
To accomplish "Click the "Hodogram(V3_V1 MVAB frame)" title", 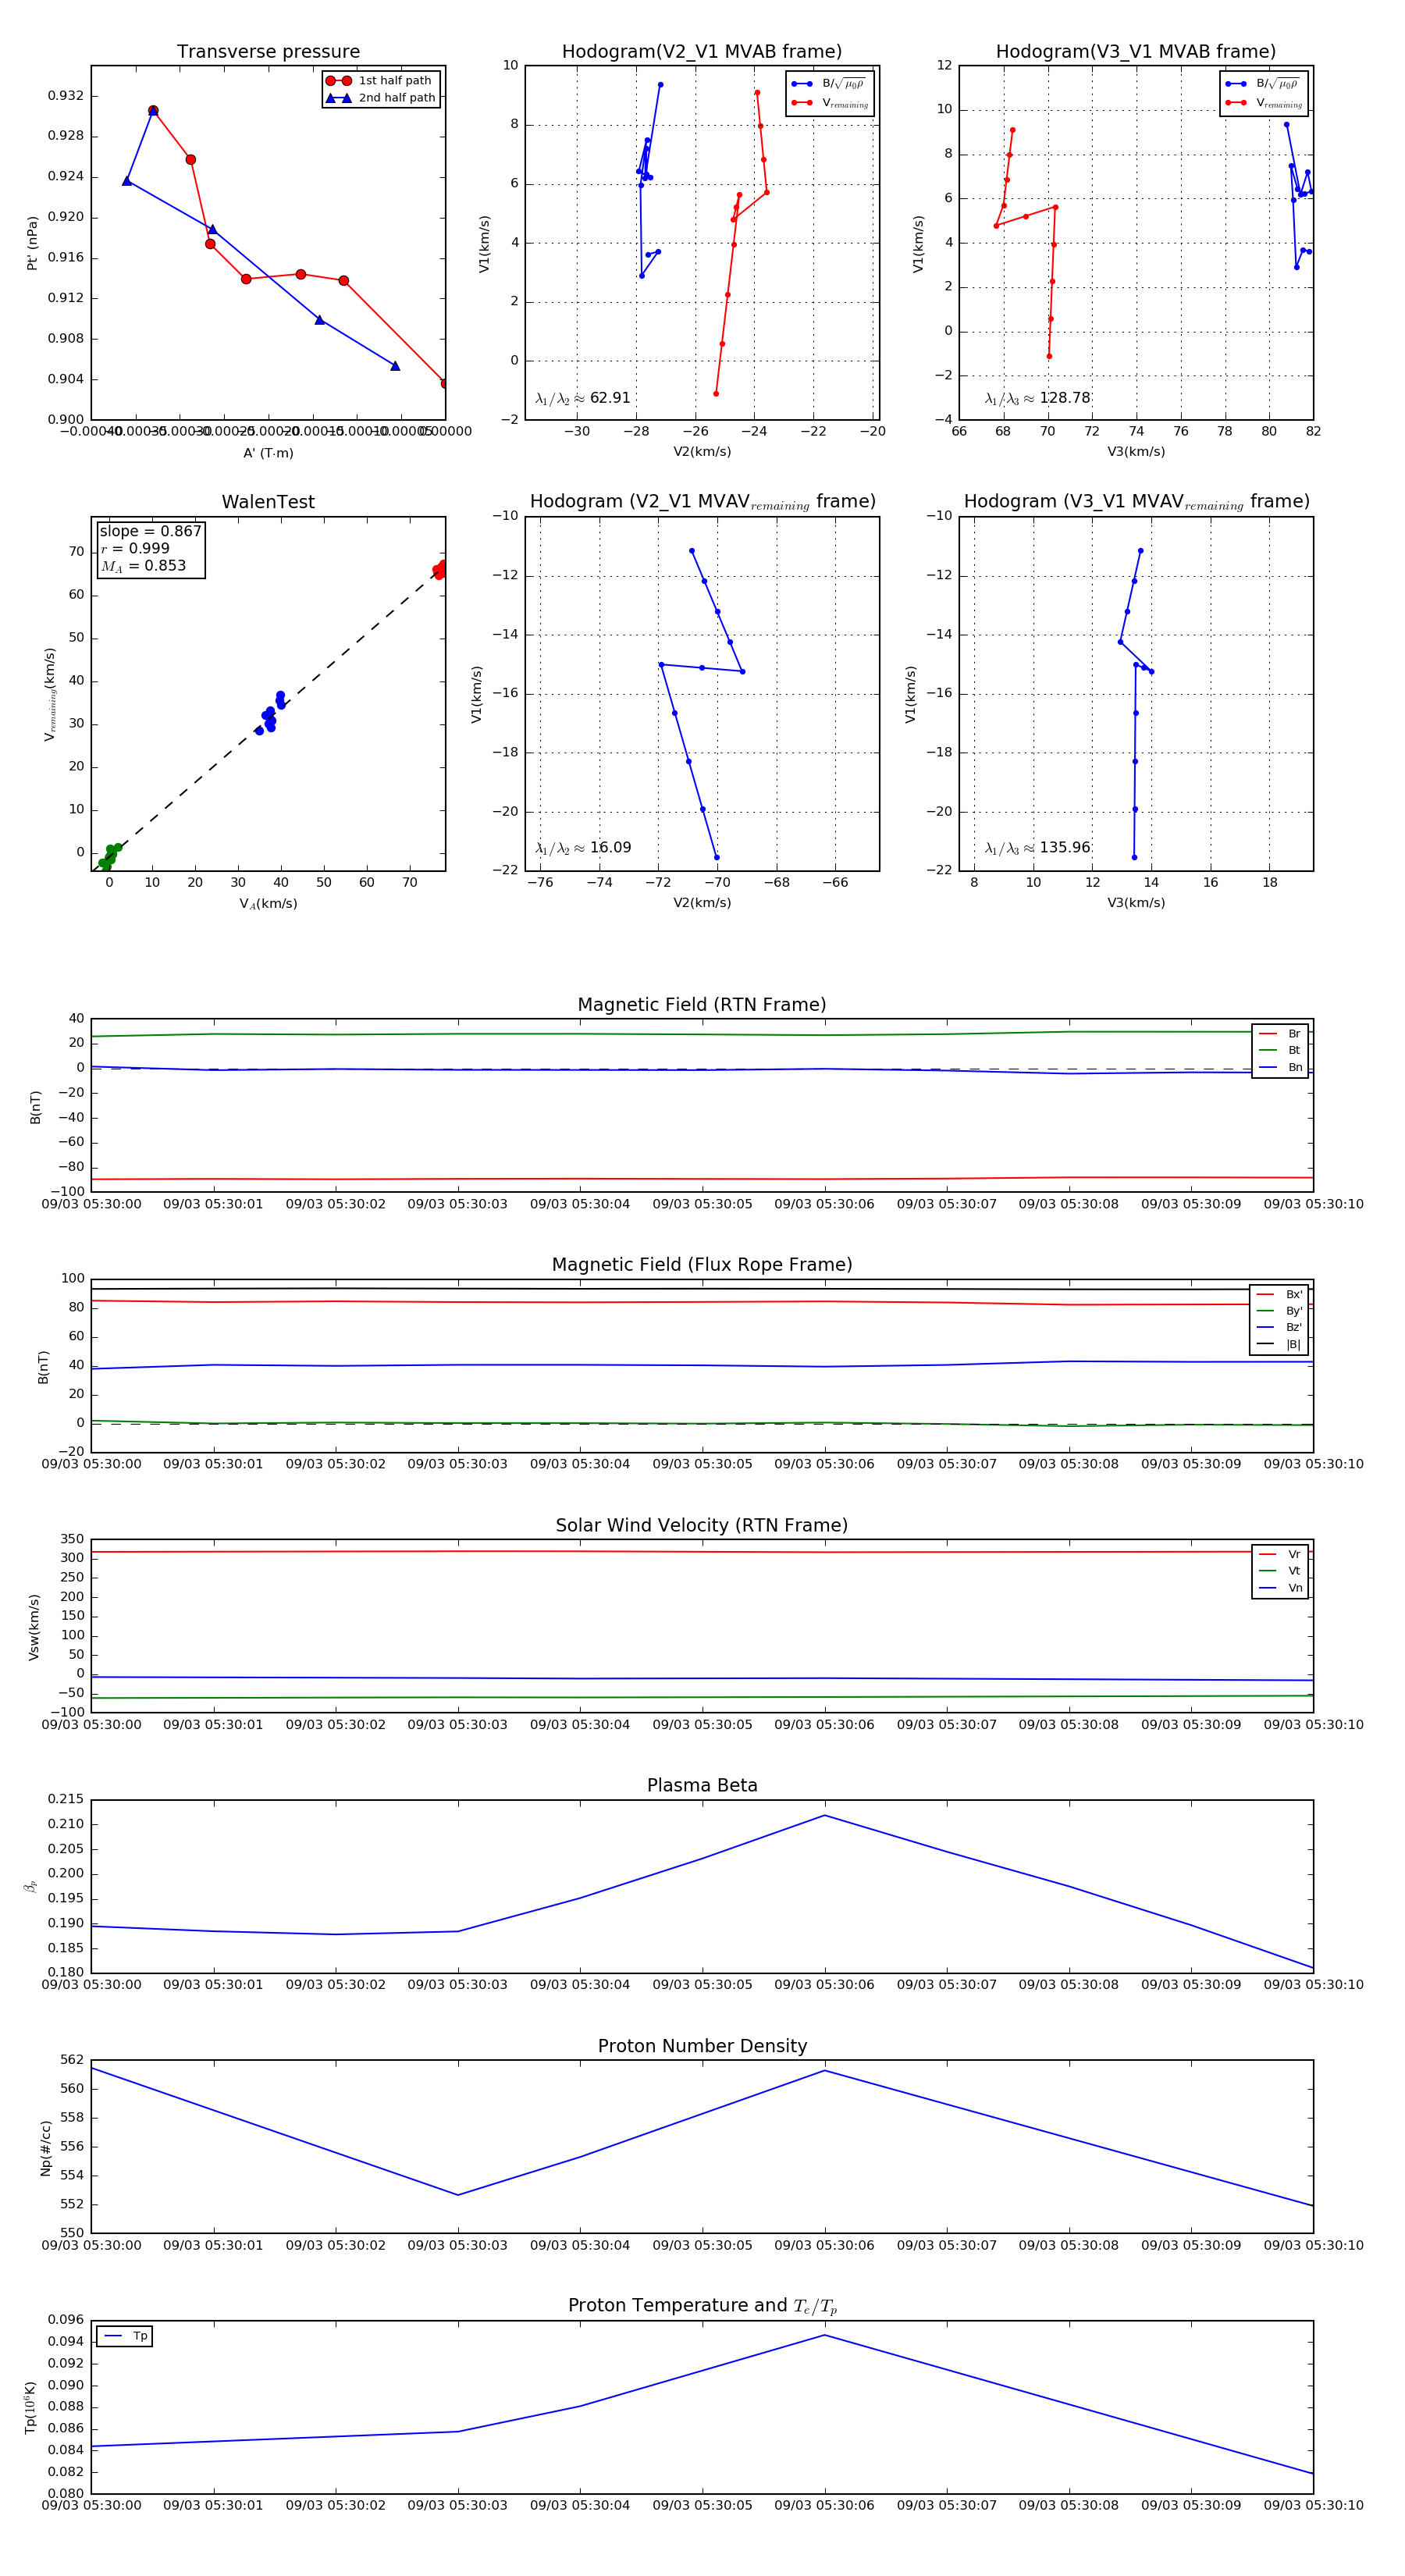I will point(1136,52).
